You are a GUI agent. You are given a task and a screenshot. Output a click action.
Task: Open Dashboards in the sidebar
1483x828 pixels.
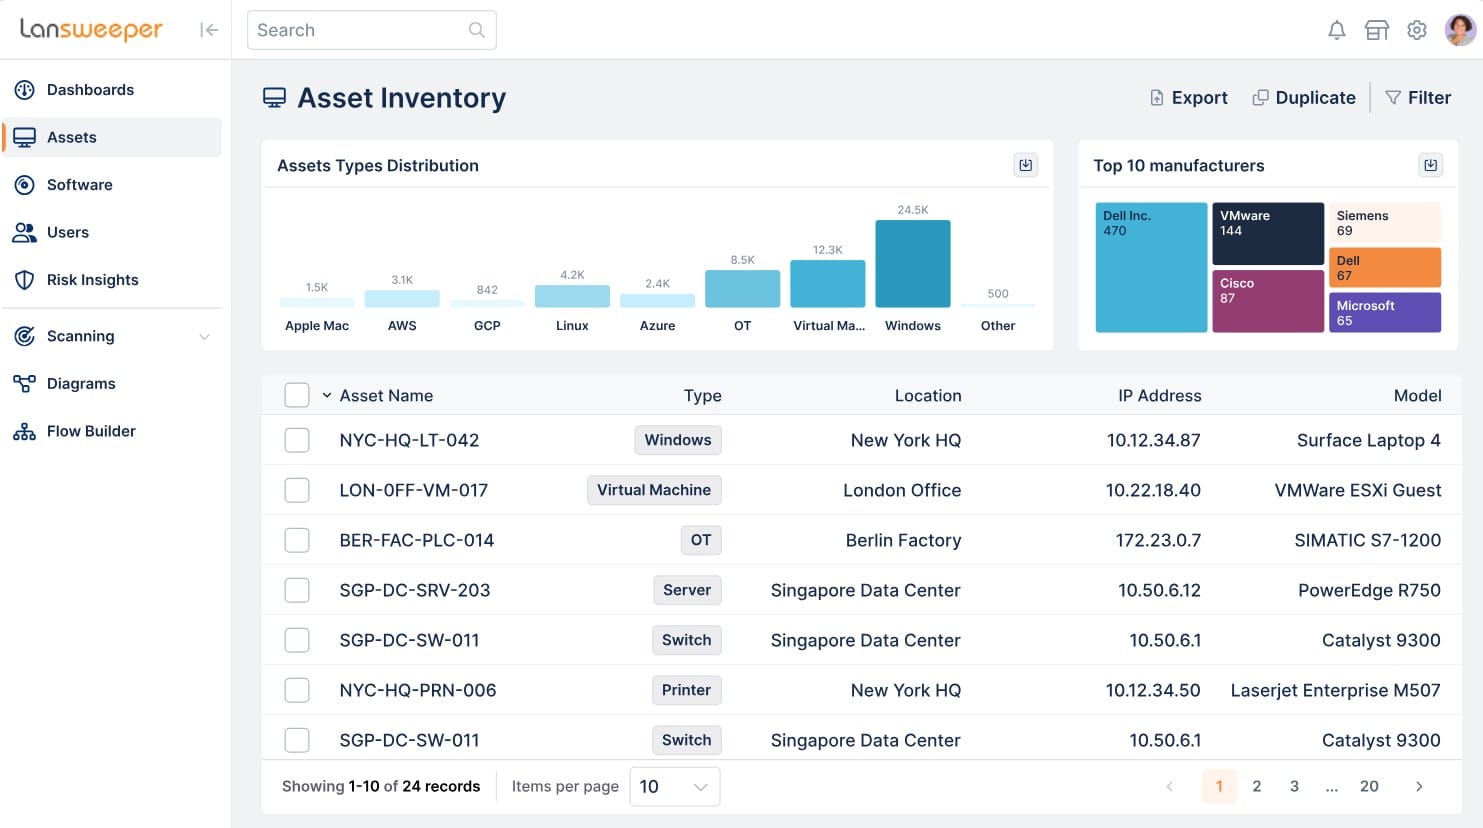(x=112, y=90)
